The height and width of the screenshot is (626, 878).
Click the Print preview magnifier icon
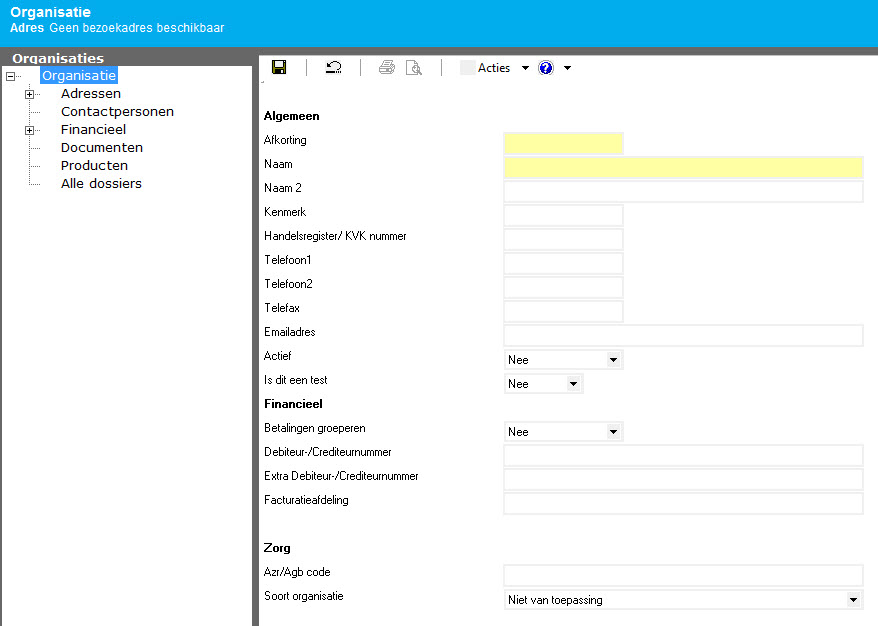413,68
